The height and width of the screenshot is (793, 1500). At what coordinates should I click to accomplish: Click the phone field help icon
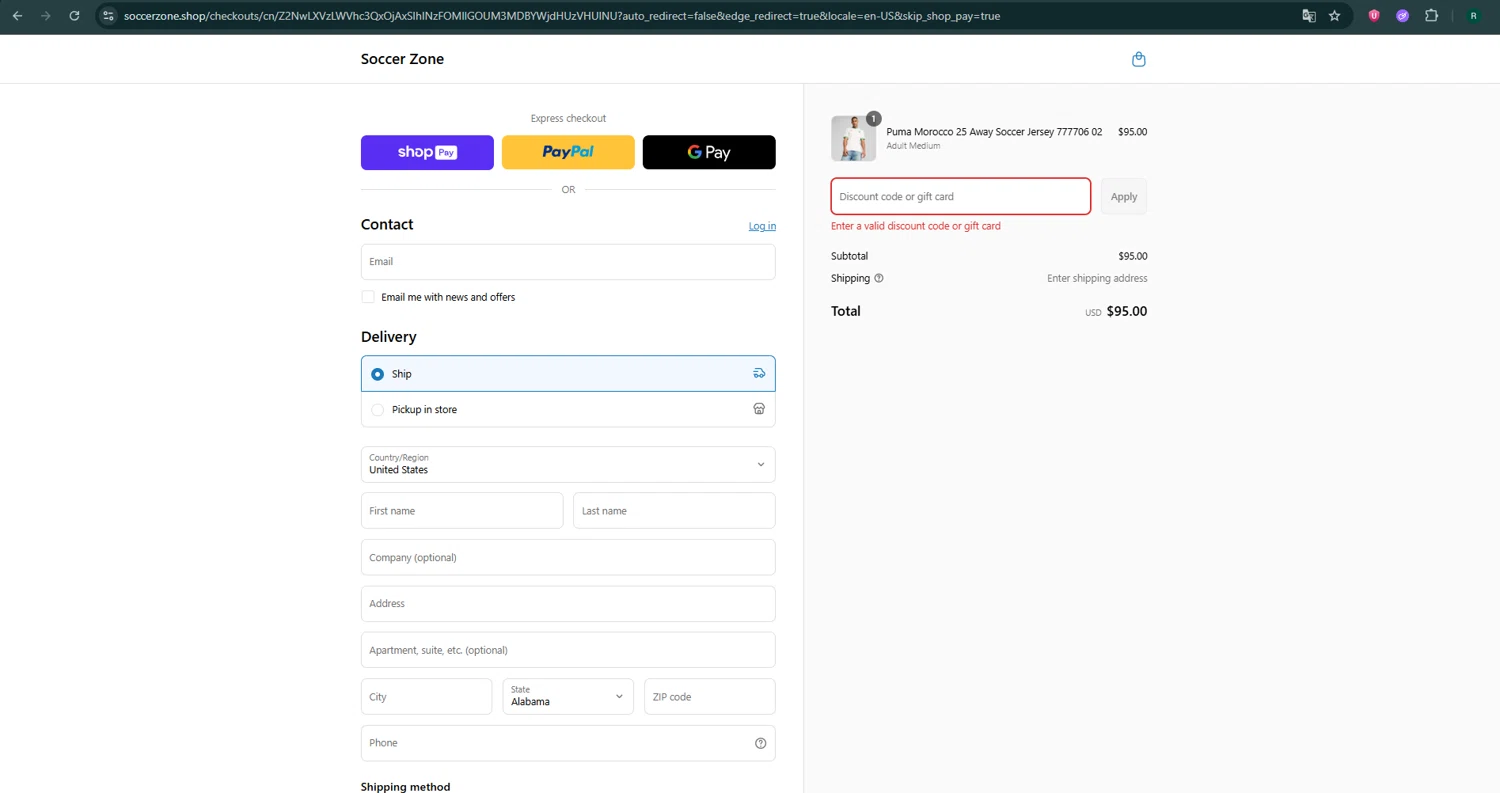pos(760,743)
